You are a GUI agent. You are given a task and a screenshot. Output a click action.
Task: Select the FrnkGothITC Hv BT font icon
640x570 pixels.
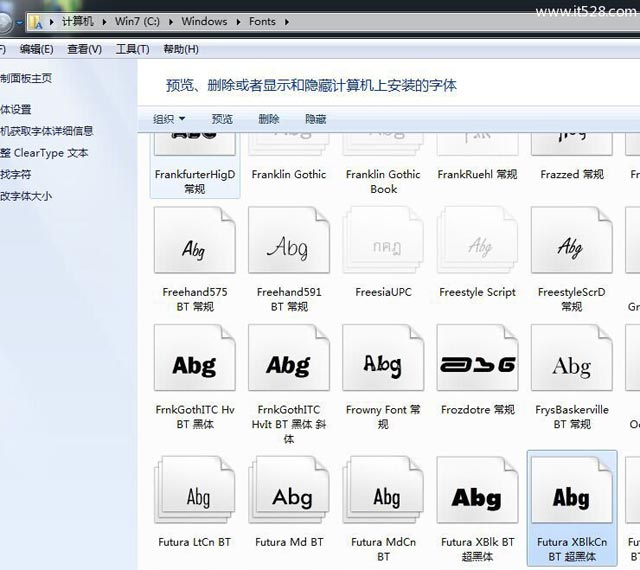(195, 358)
